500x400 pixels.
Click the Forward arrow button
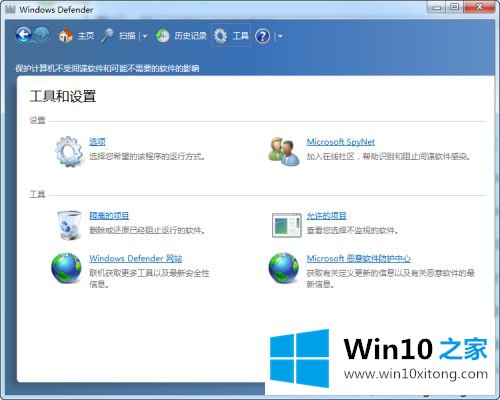point(41,35)
